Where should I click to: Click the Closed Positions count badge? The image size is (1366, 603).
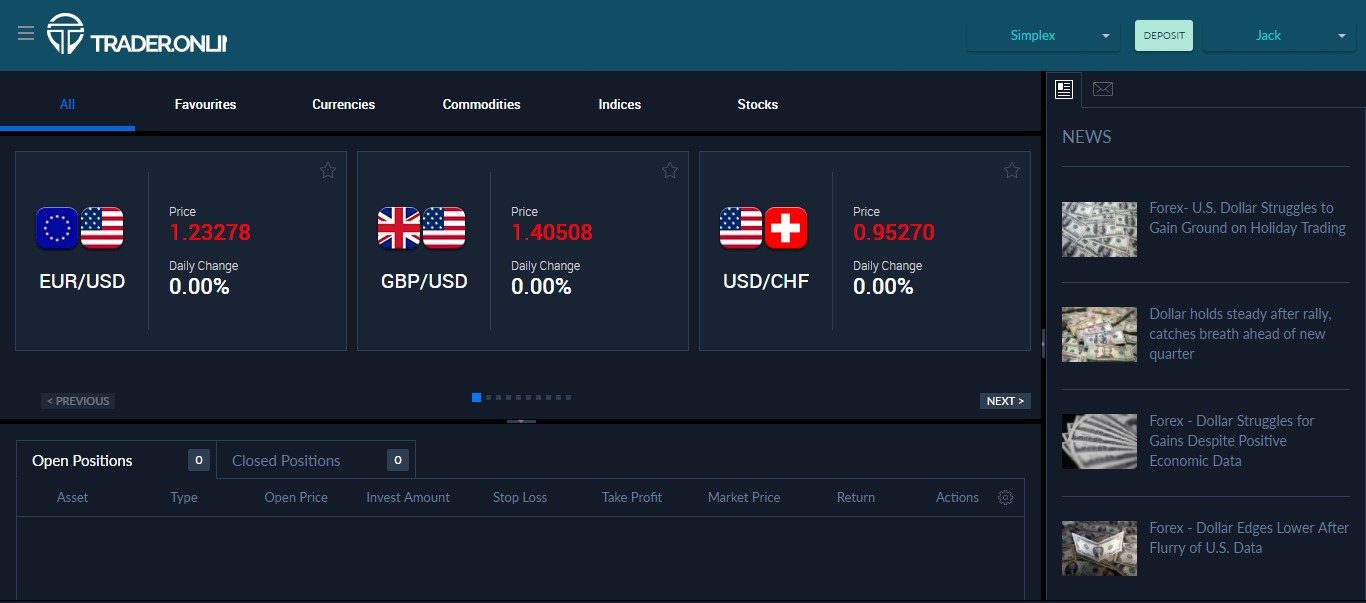coord(398,460)
